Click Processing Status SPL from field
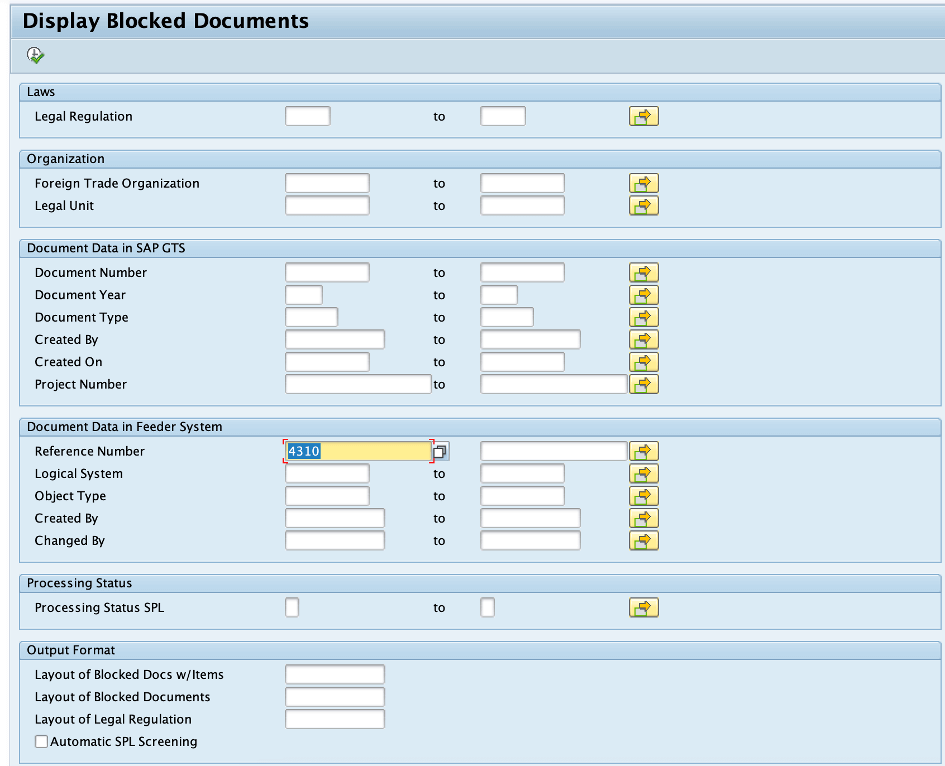 [292, 607]
